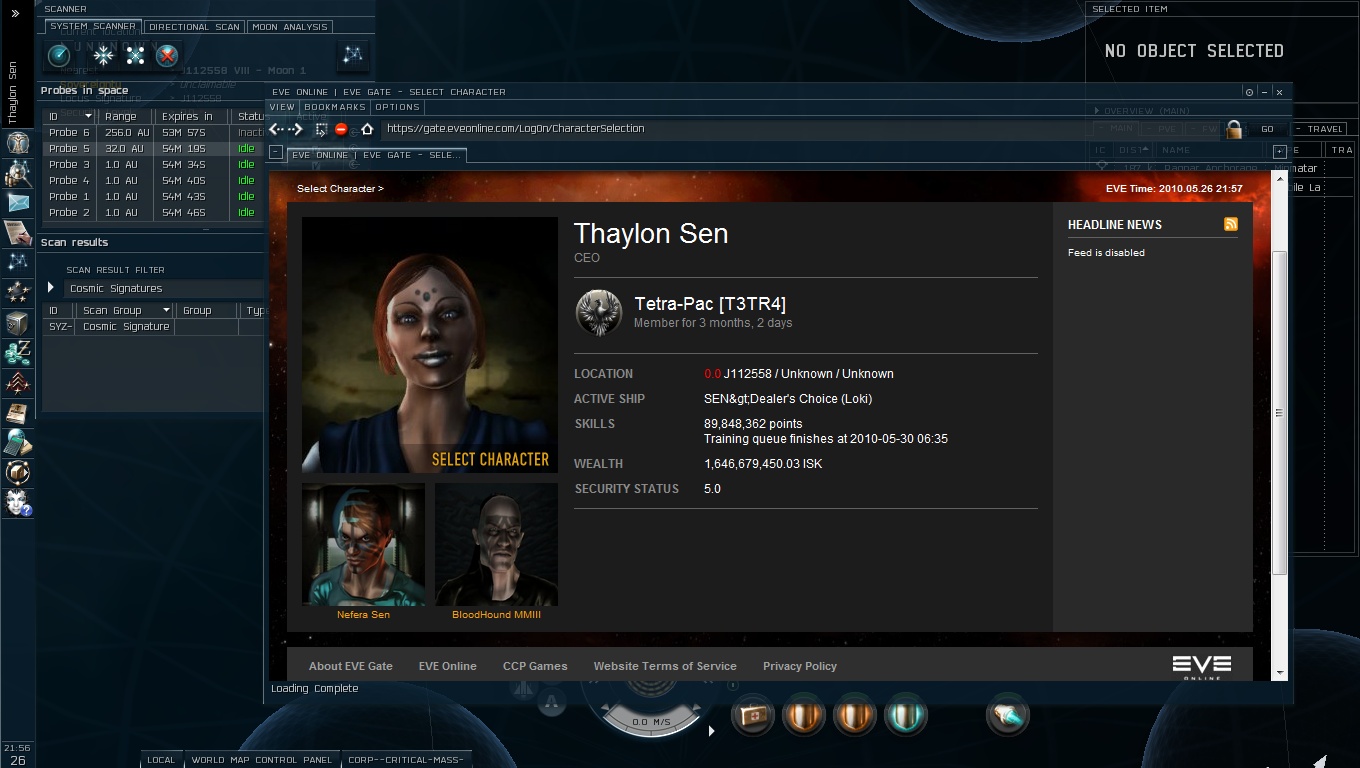
Task: Open People and Places from the sidebar
Action: click(17, 172)
